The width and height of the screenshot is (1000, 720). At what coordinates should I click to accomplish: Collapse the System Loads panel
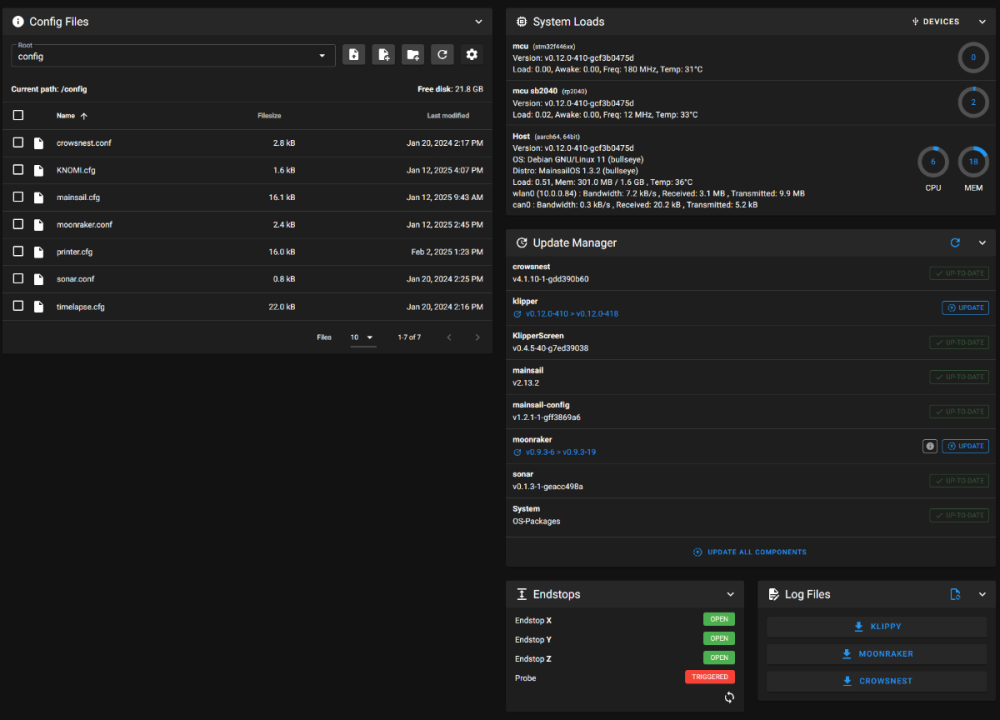coord(982,22)
